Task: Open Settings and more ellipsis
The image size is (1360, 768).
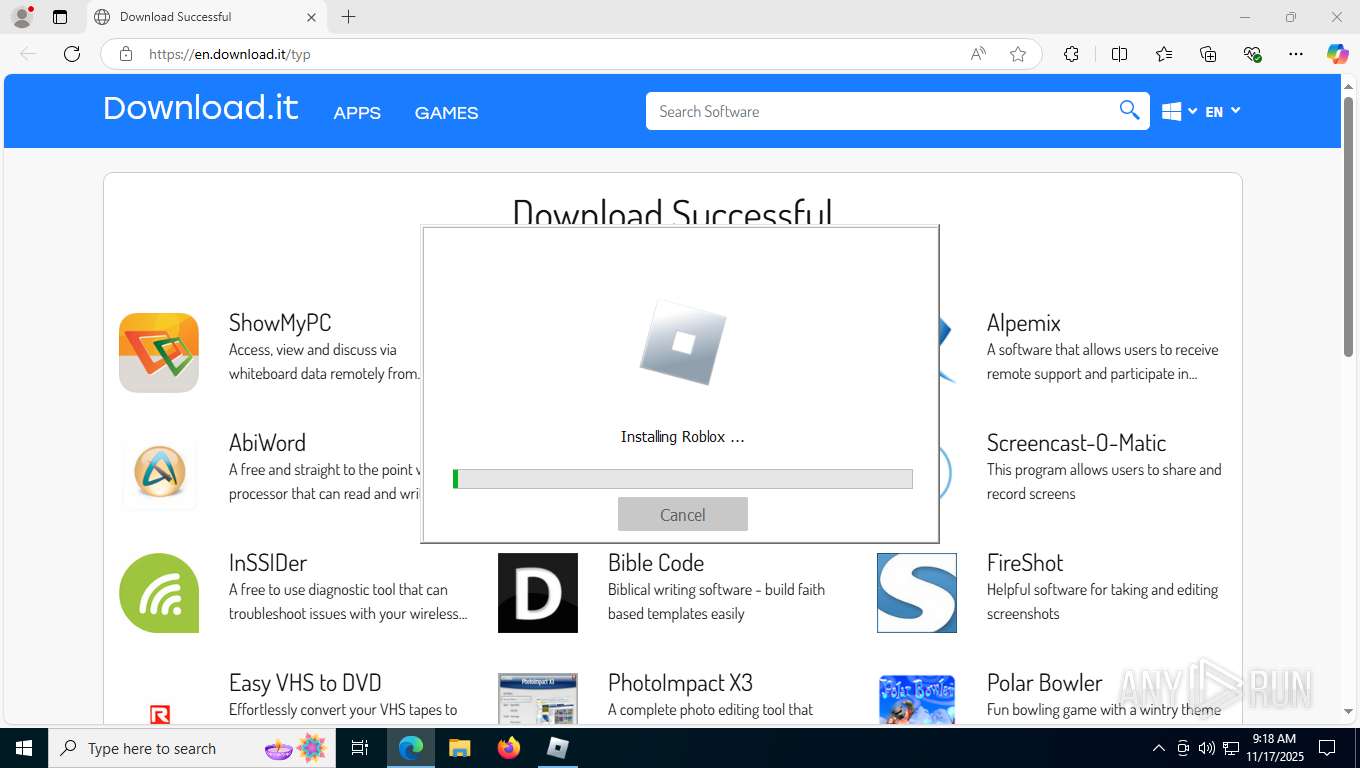Action: (1296, 54)
